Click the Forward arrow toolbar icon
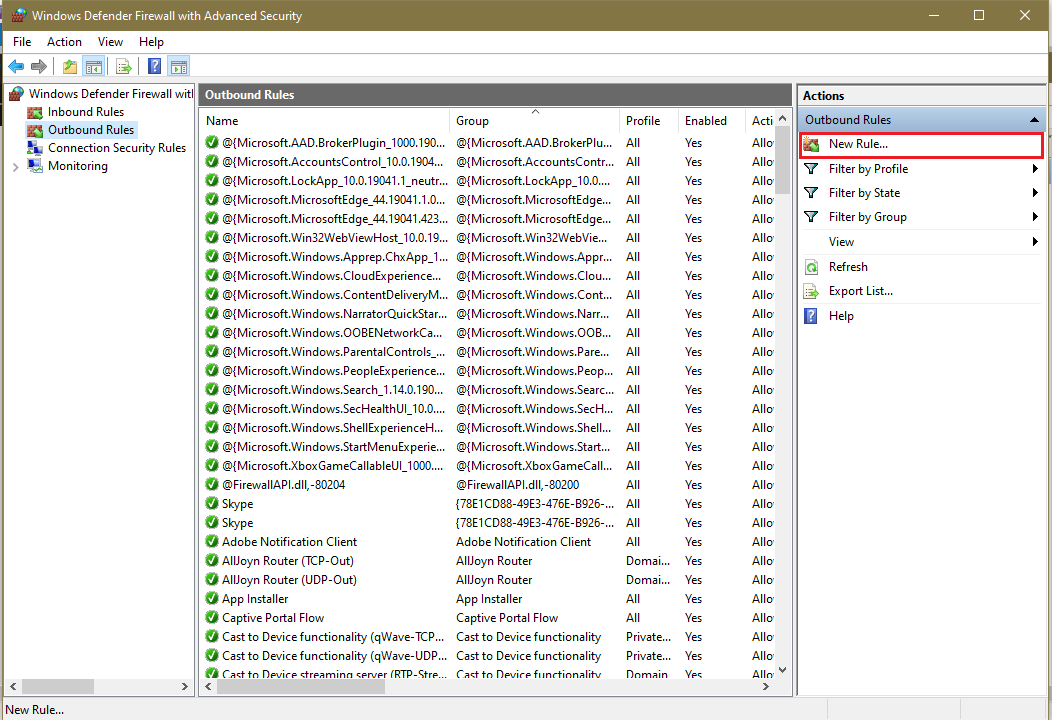The width and height of the screenshot is (1052, 720). pos(39,66)
